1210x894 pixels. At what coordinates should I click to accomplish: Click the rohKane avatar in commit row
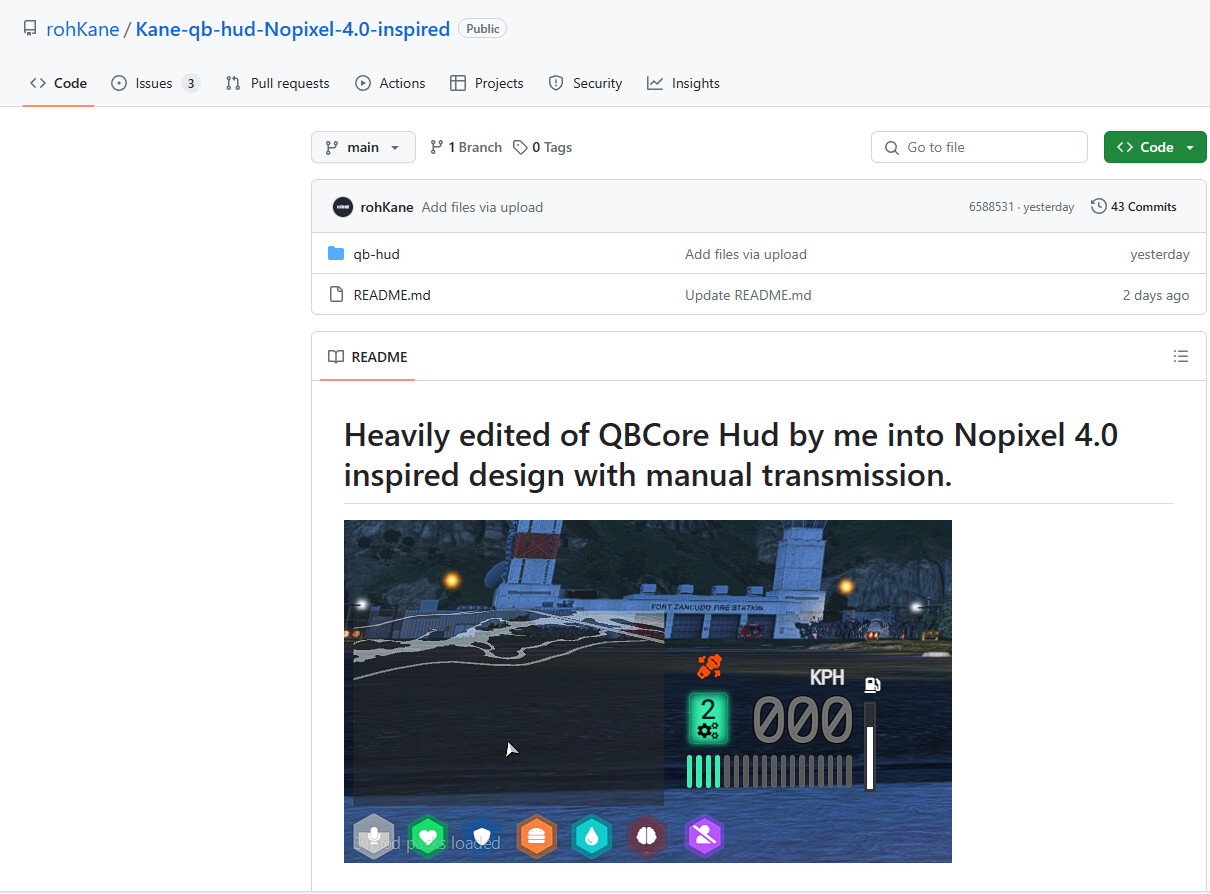coord(343,207)
